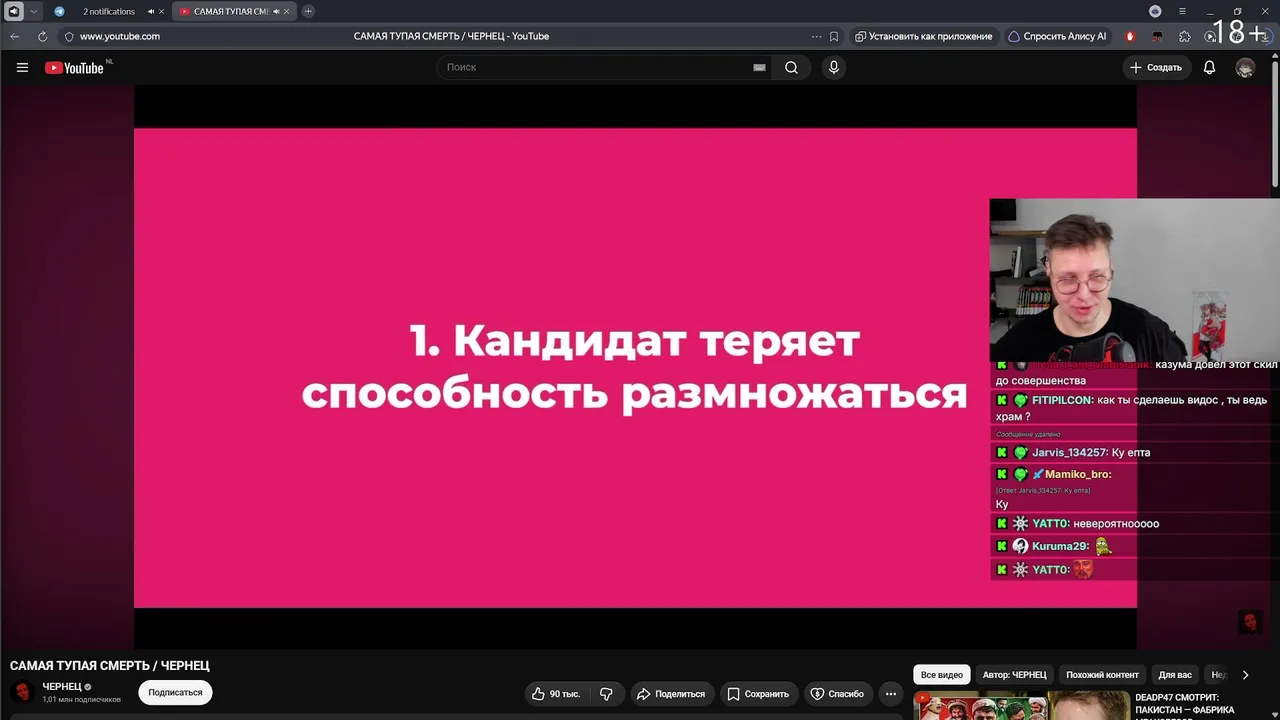
Task: Click the channel watermark in the player corner
Action: pos(1250,622)
